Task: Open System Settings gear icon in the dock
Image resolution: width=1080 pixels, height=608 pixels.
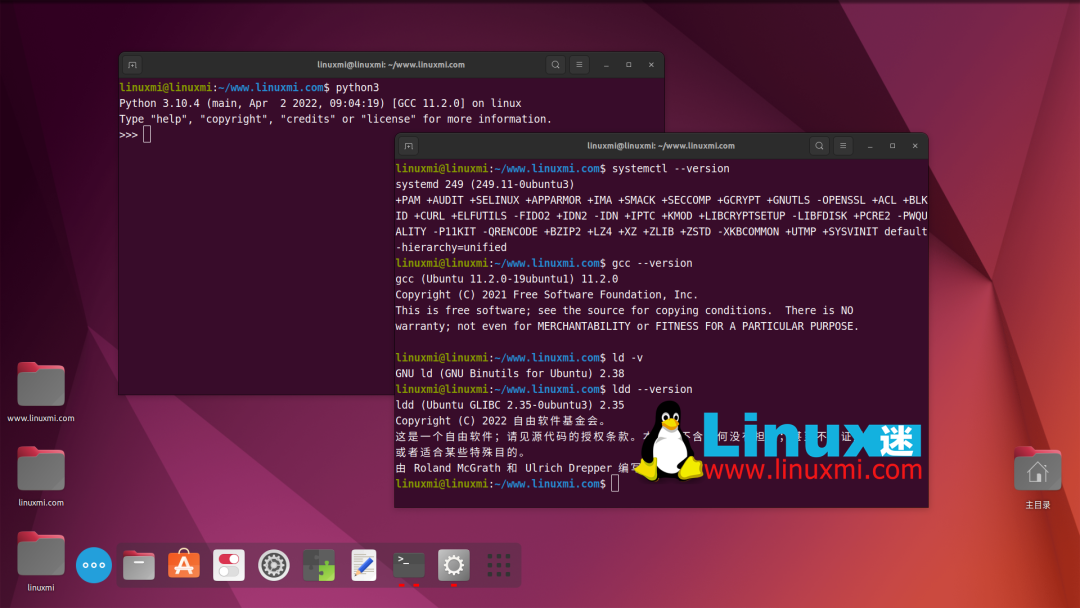Action: click(x=453, y=565)
